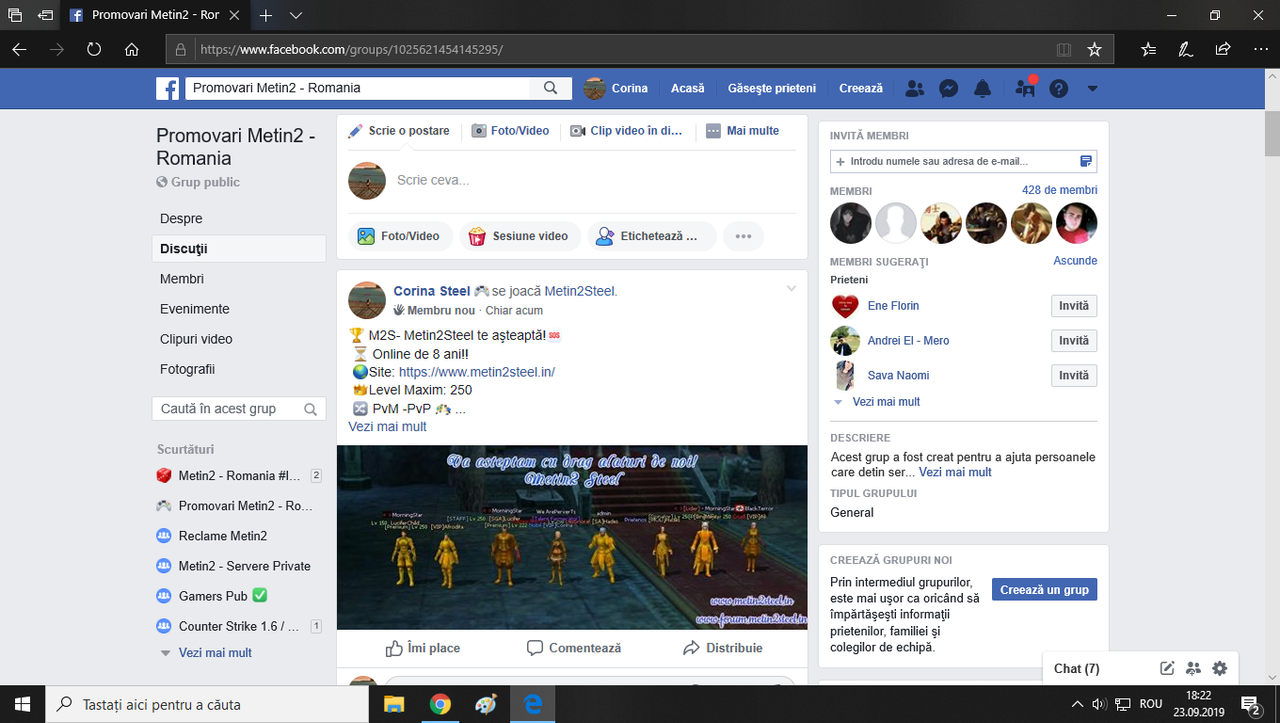
Task: Hide suggested members with Ascunde
Action: pos(1075,261)
